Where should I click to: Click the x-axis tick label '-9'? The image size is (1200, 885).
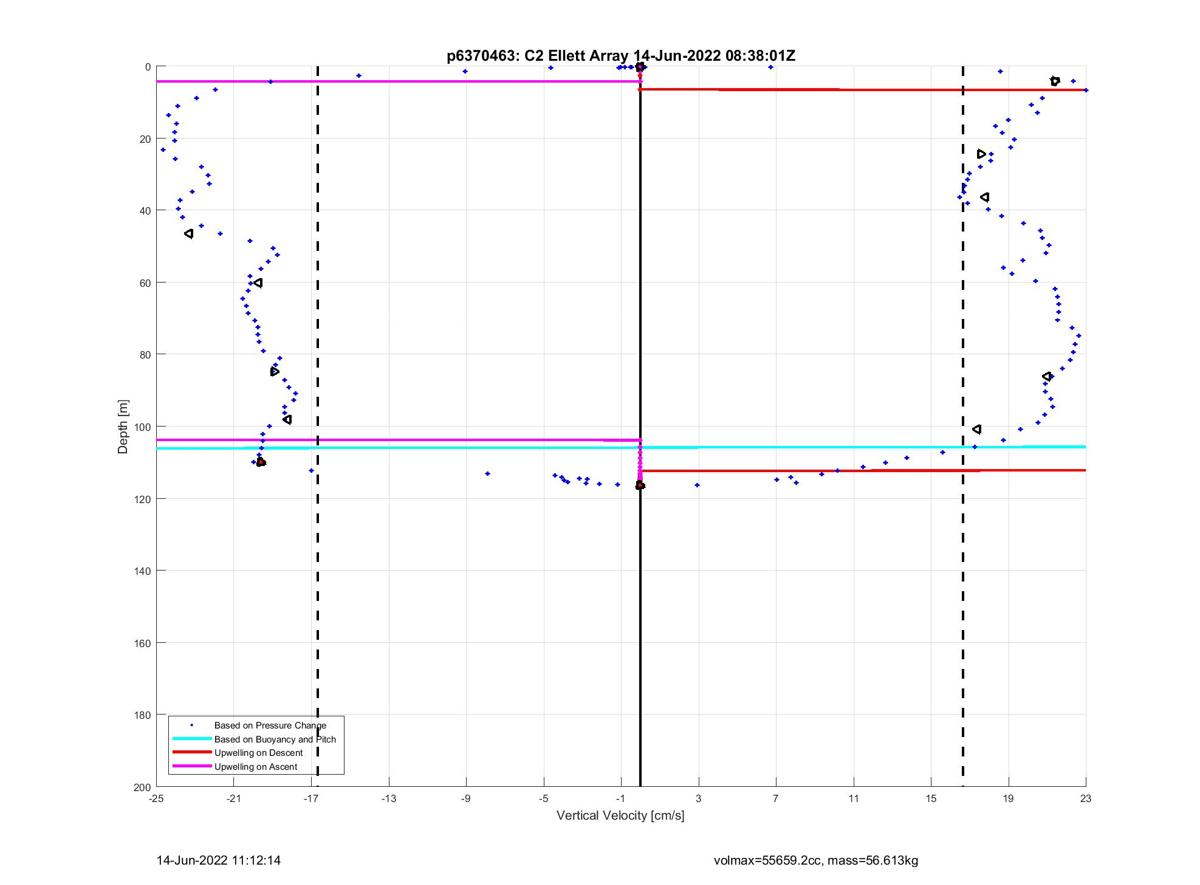click(x=466, y=798)
